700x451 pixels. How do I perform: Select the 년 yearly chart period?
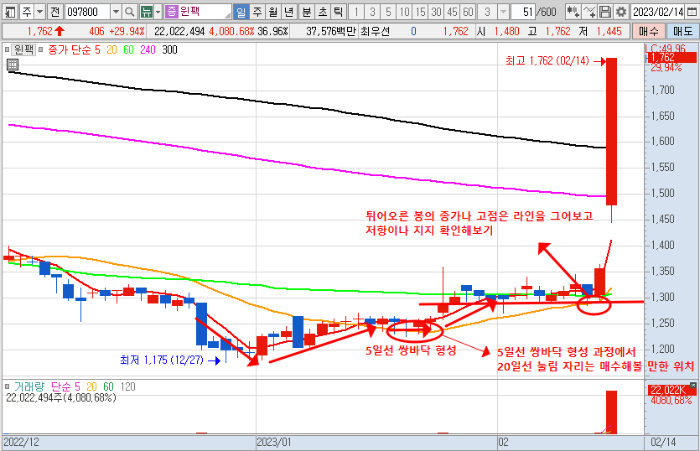pyautogui.click(x=289, y=12)
